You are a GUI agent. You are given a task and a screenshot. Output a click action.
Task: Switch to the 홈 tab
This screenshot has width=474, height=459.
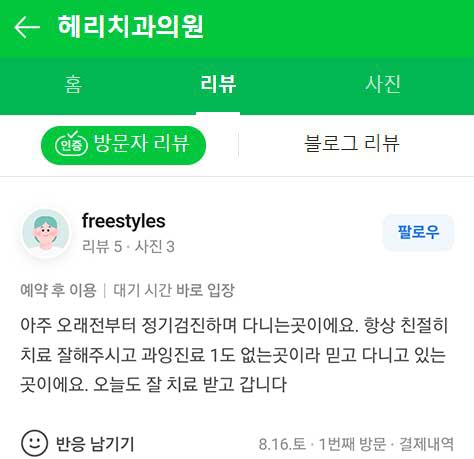pos(73,84)
